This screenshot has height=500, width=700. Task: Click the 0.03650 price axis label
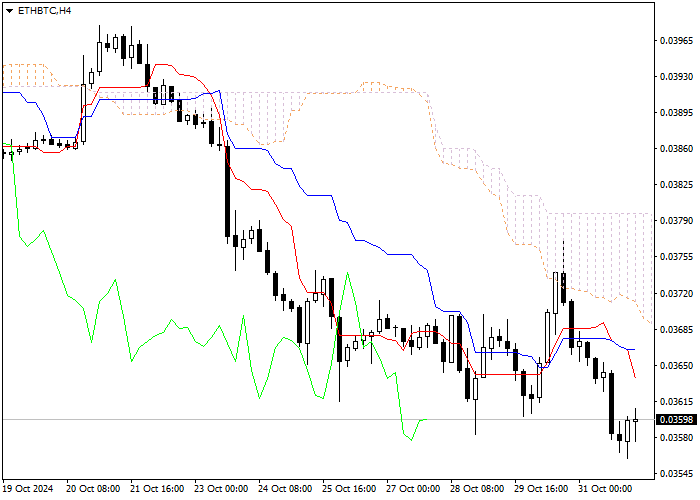[676, 366]
